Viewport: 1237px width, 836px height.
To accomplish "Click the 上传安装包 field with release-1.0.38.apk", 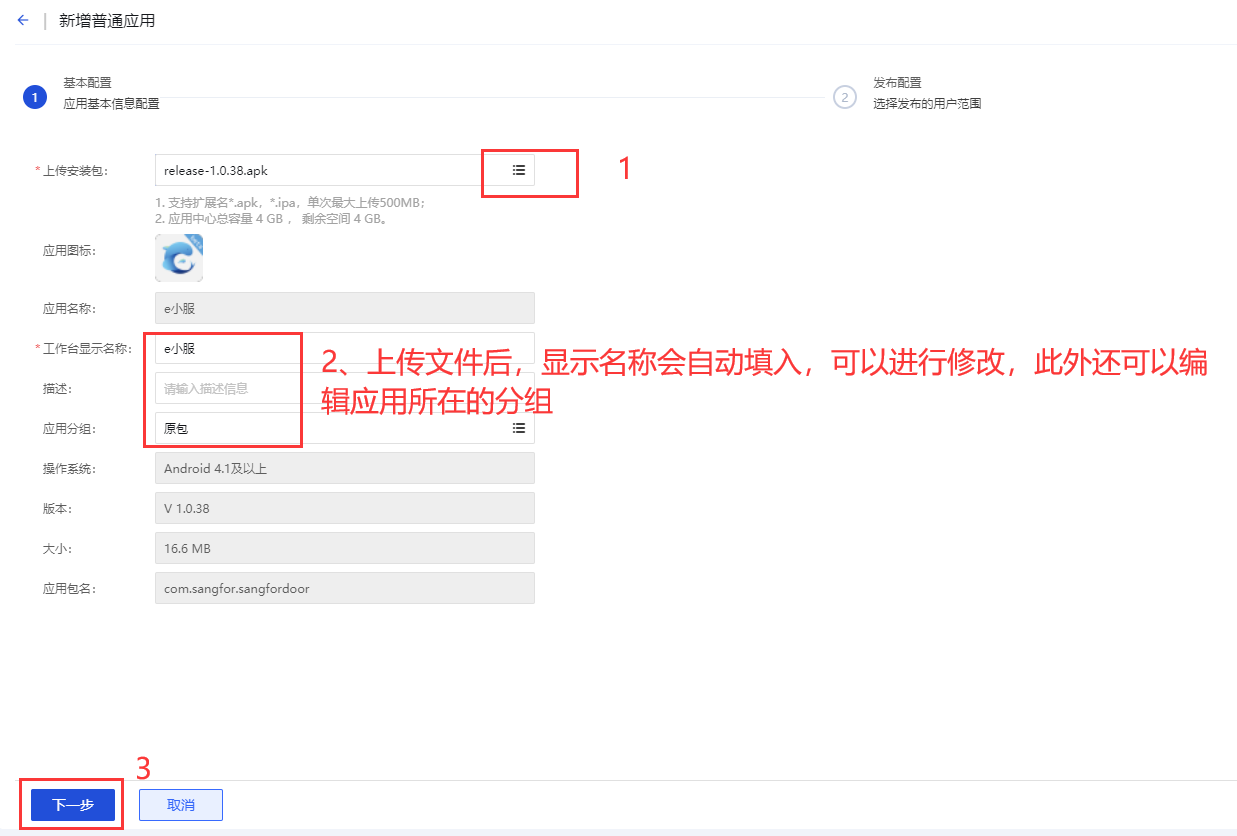I will [x=345, y=170].
